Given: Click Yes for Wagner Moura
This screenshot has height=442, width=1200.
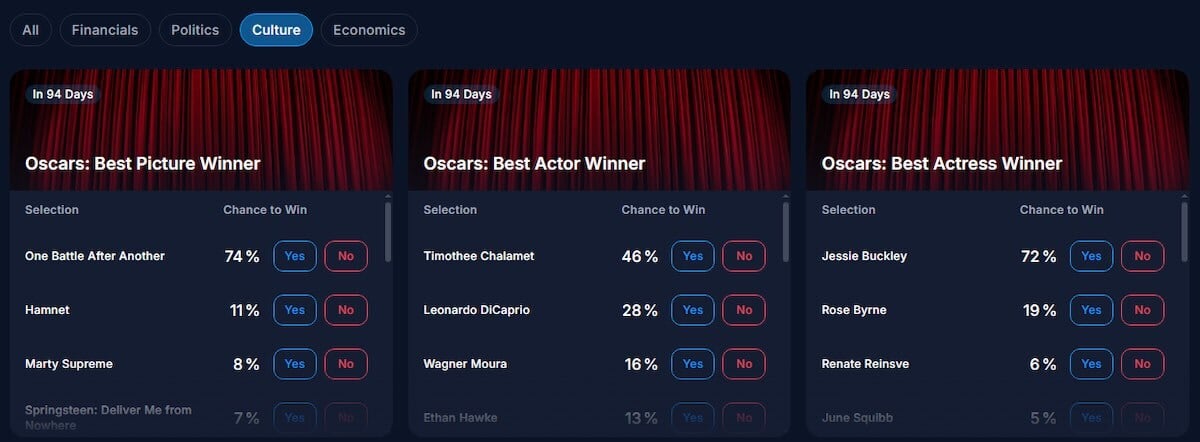Looking at the screenshot, I should [x=693, y=364].
